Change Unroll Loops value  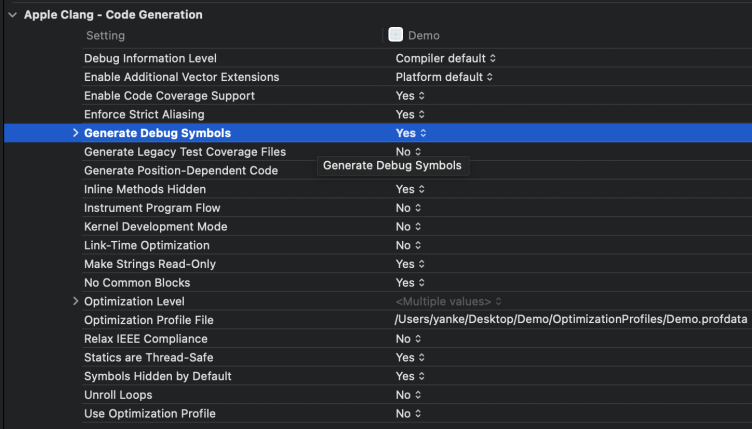pyautogui.click(x=408, y=395)
